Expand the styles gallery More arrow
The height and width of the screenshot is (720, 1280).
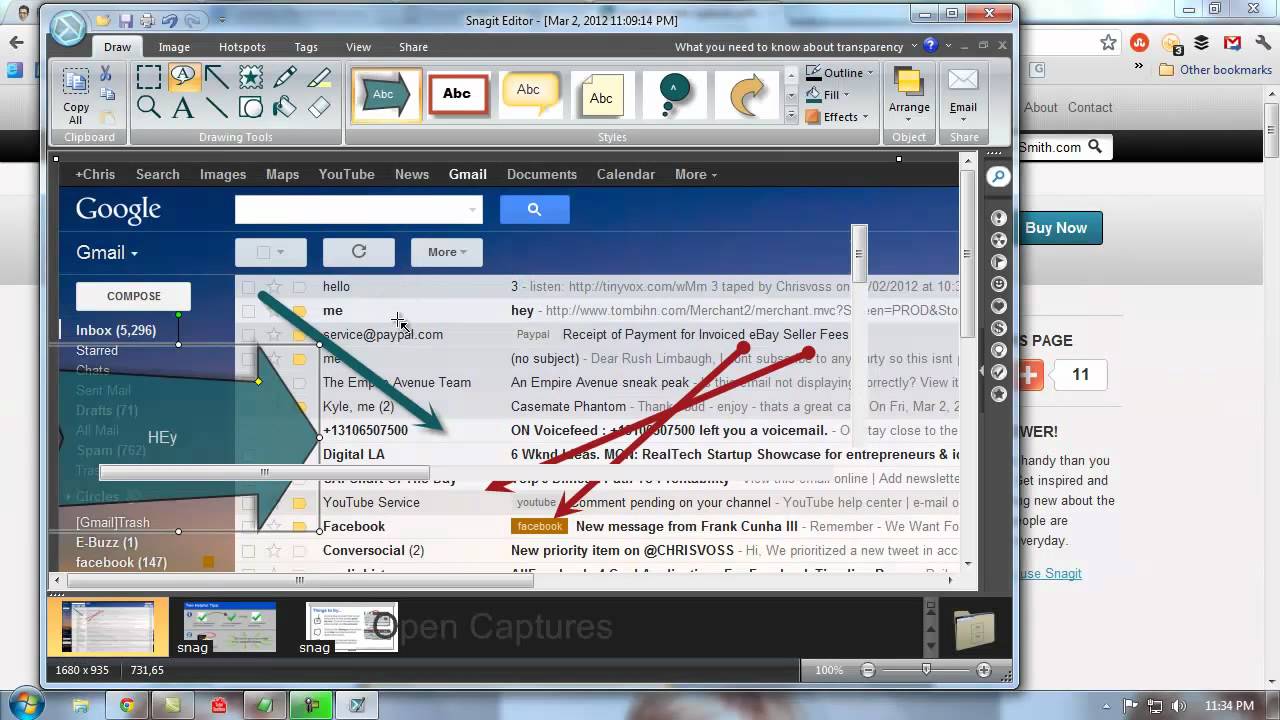(791, 116)
